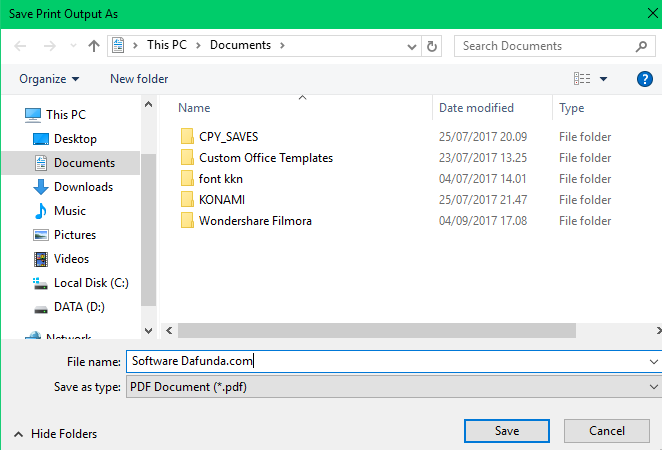Click New folder in the toolbar
The height and width of the screenshot is (450, 662).
coord(139,79)
